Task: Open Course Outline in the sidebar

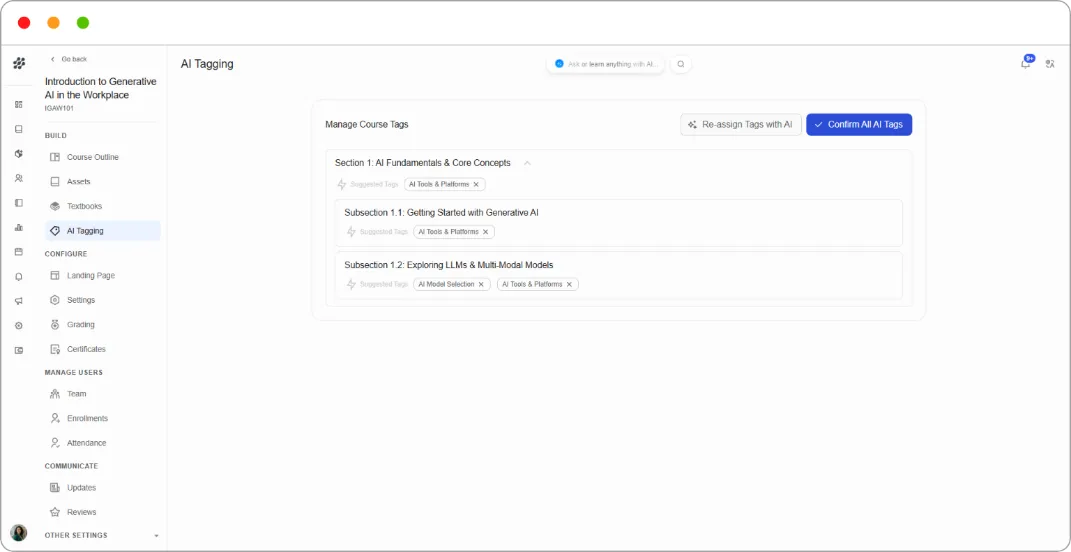Action: coord(102,157)
